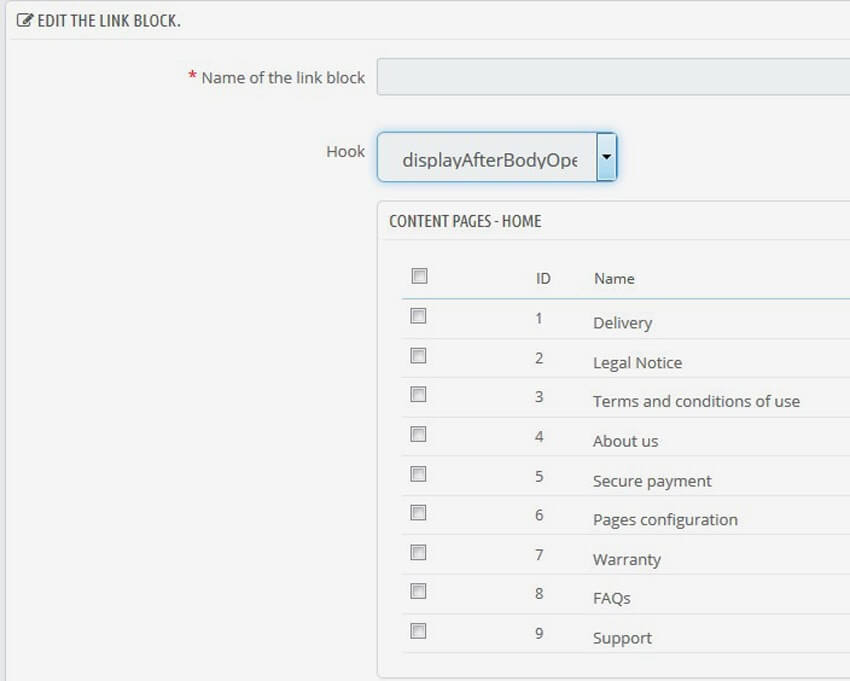This screenshot has height=681, width=850.
Task: Select the Delivery page name
Action: 624,322
